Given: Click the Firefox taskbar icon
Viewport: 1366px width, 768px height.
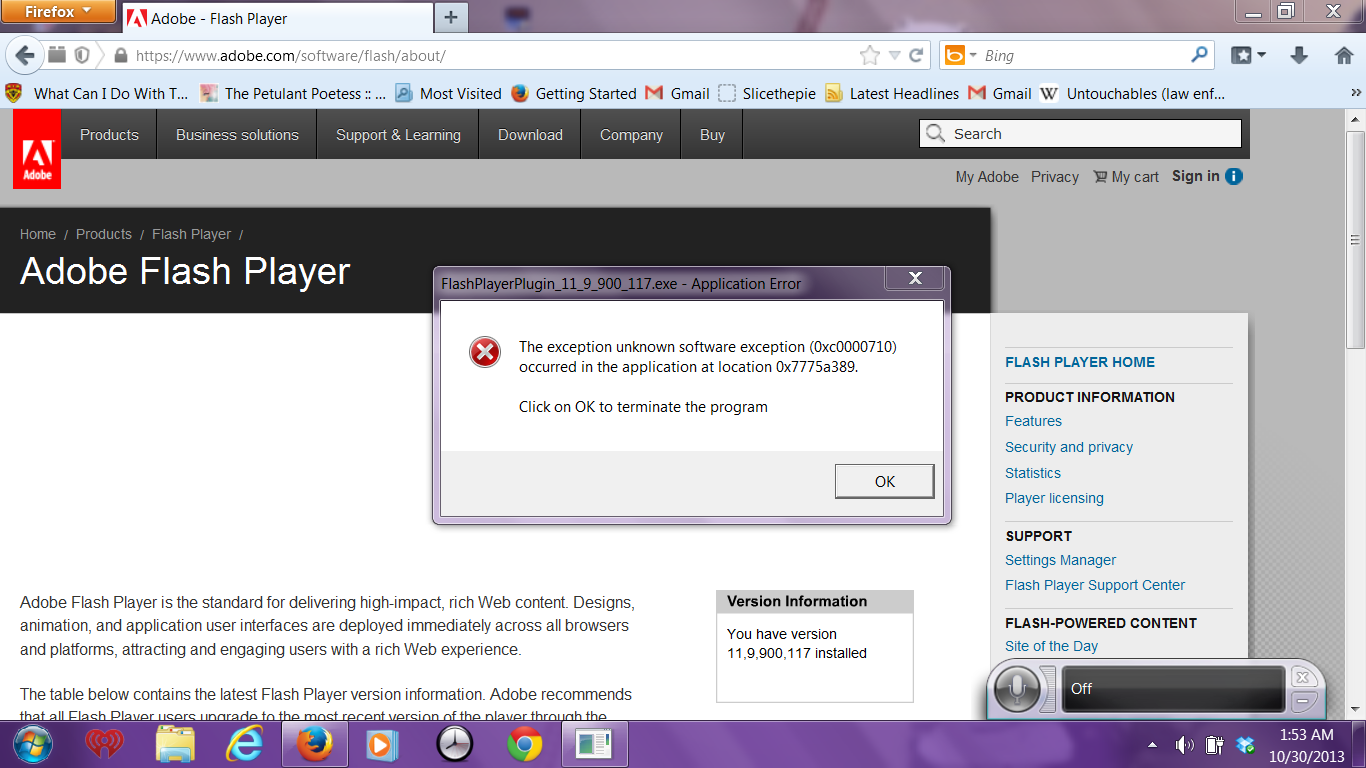Looking at the screenshot, I should [x=315, y=744].
